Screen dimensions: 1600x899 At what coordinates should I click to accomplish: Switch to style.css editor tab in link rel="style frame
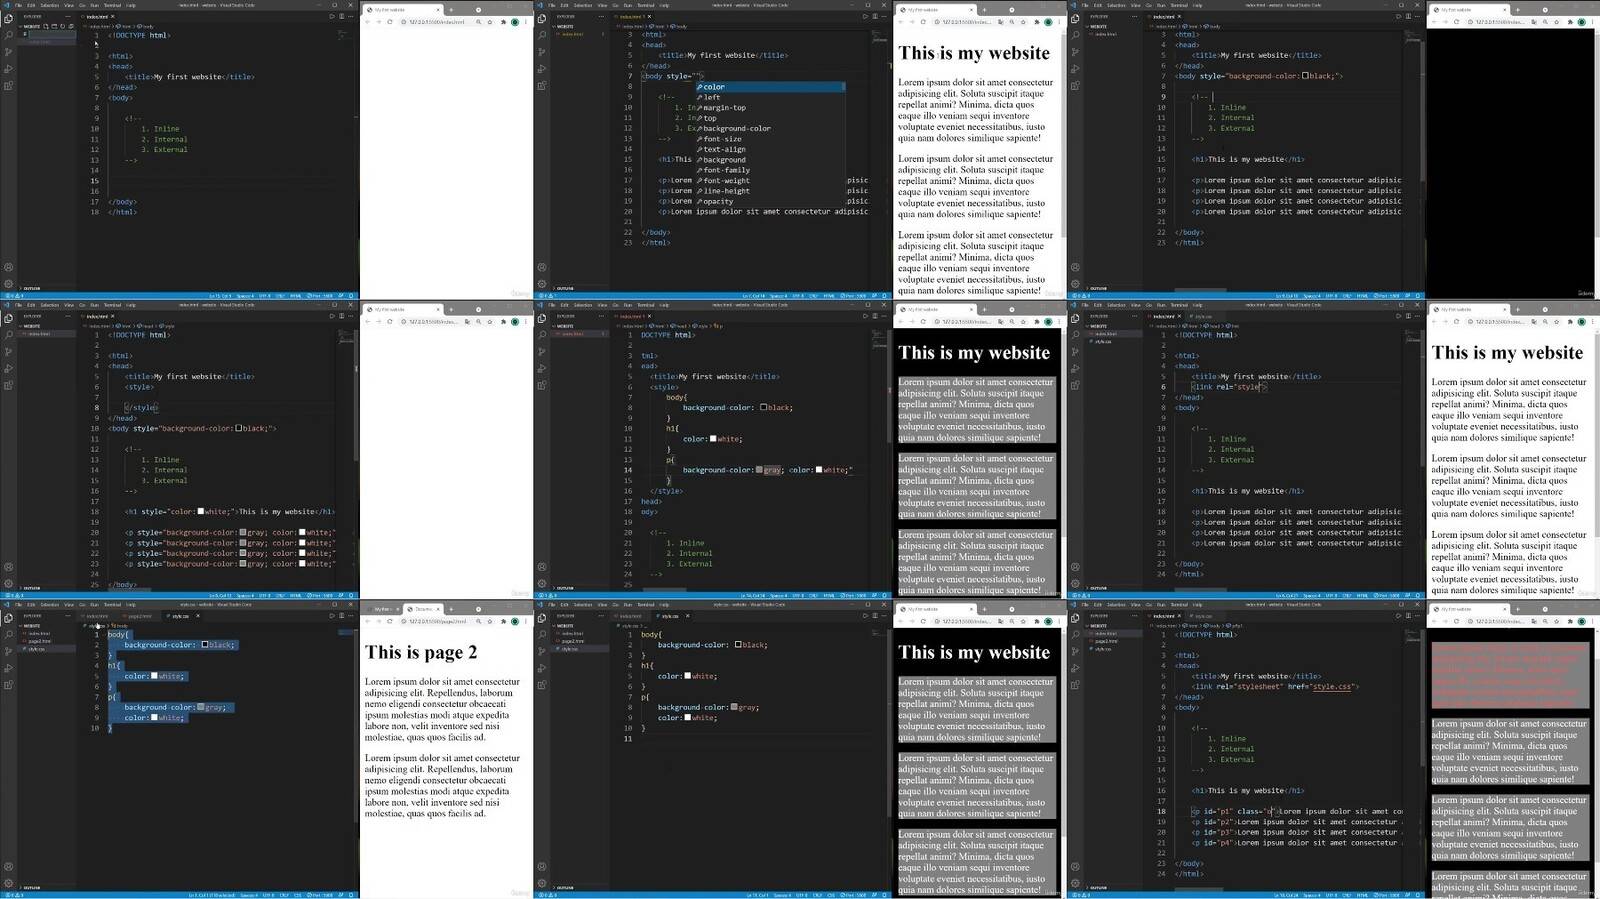pos(1202,316)
